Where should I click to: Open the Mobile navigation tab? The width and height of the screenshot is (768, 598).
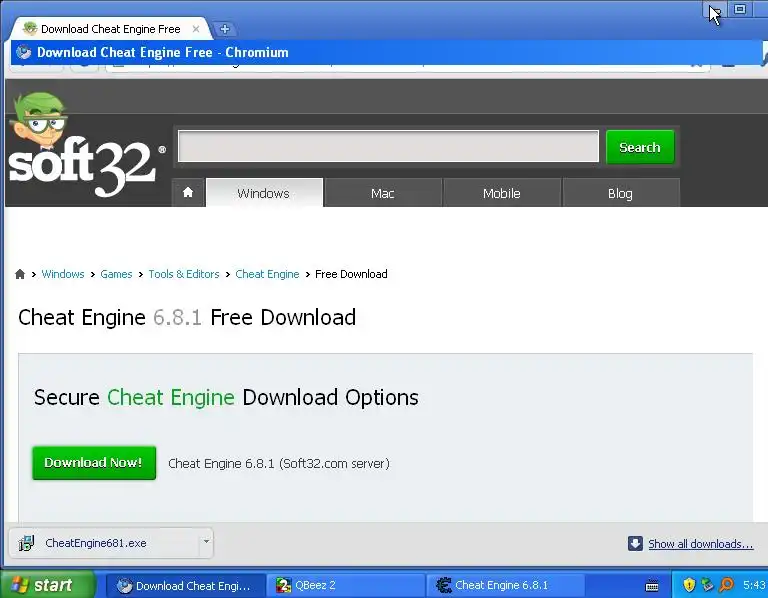pyautogui.click(x=502, y=193)
